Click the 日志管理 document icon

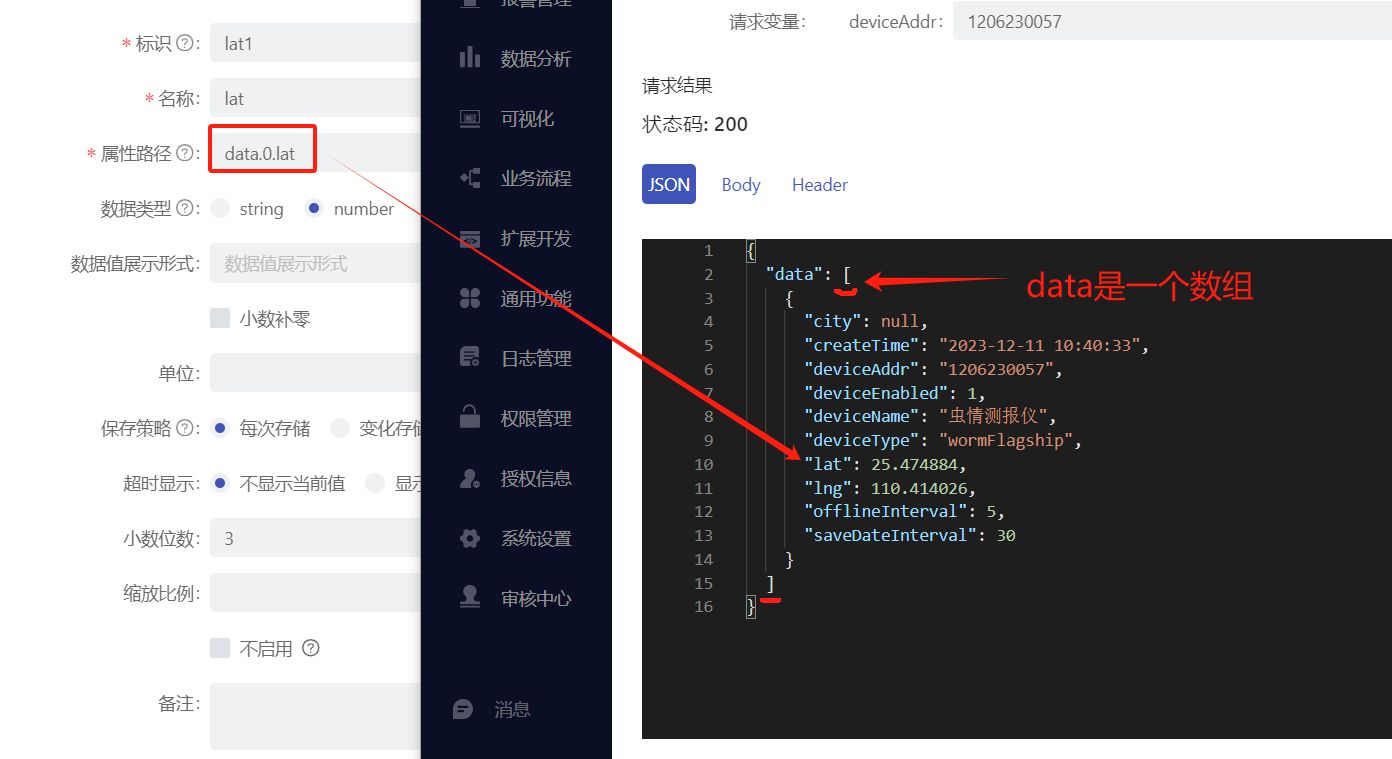click(470, 358)
